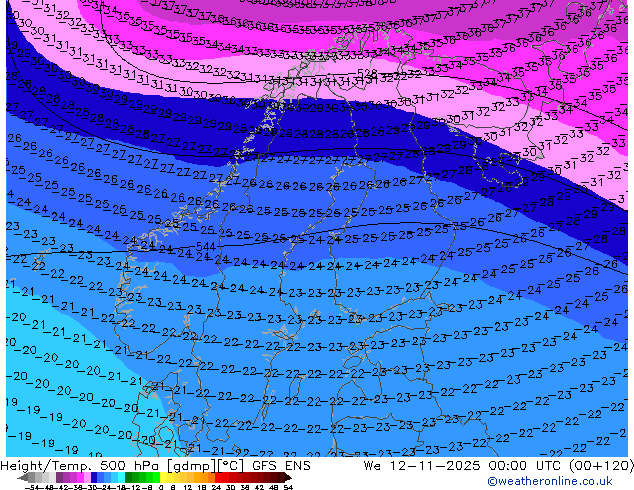Pick the yellow 0-6 legend swatch
Screen dimensions: 634x490
click(x=163, y=478)
